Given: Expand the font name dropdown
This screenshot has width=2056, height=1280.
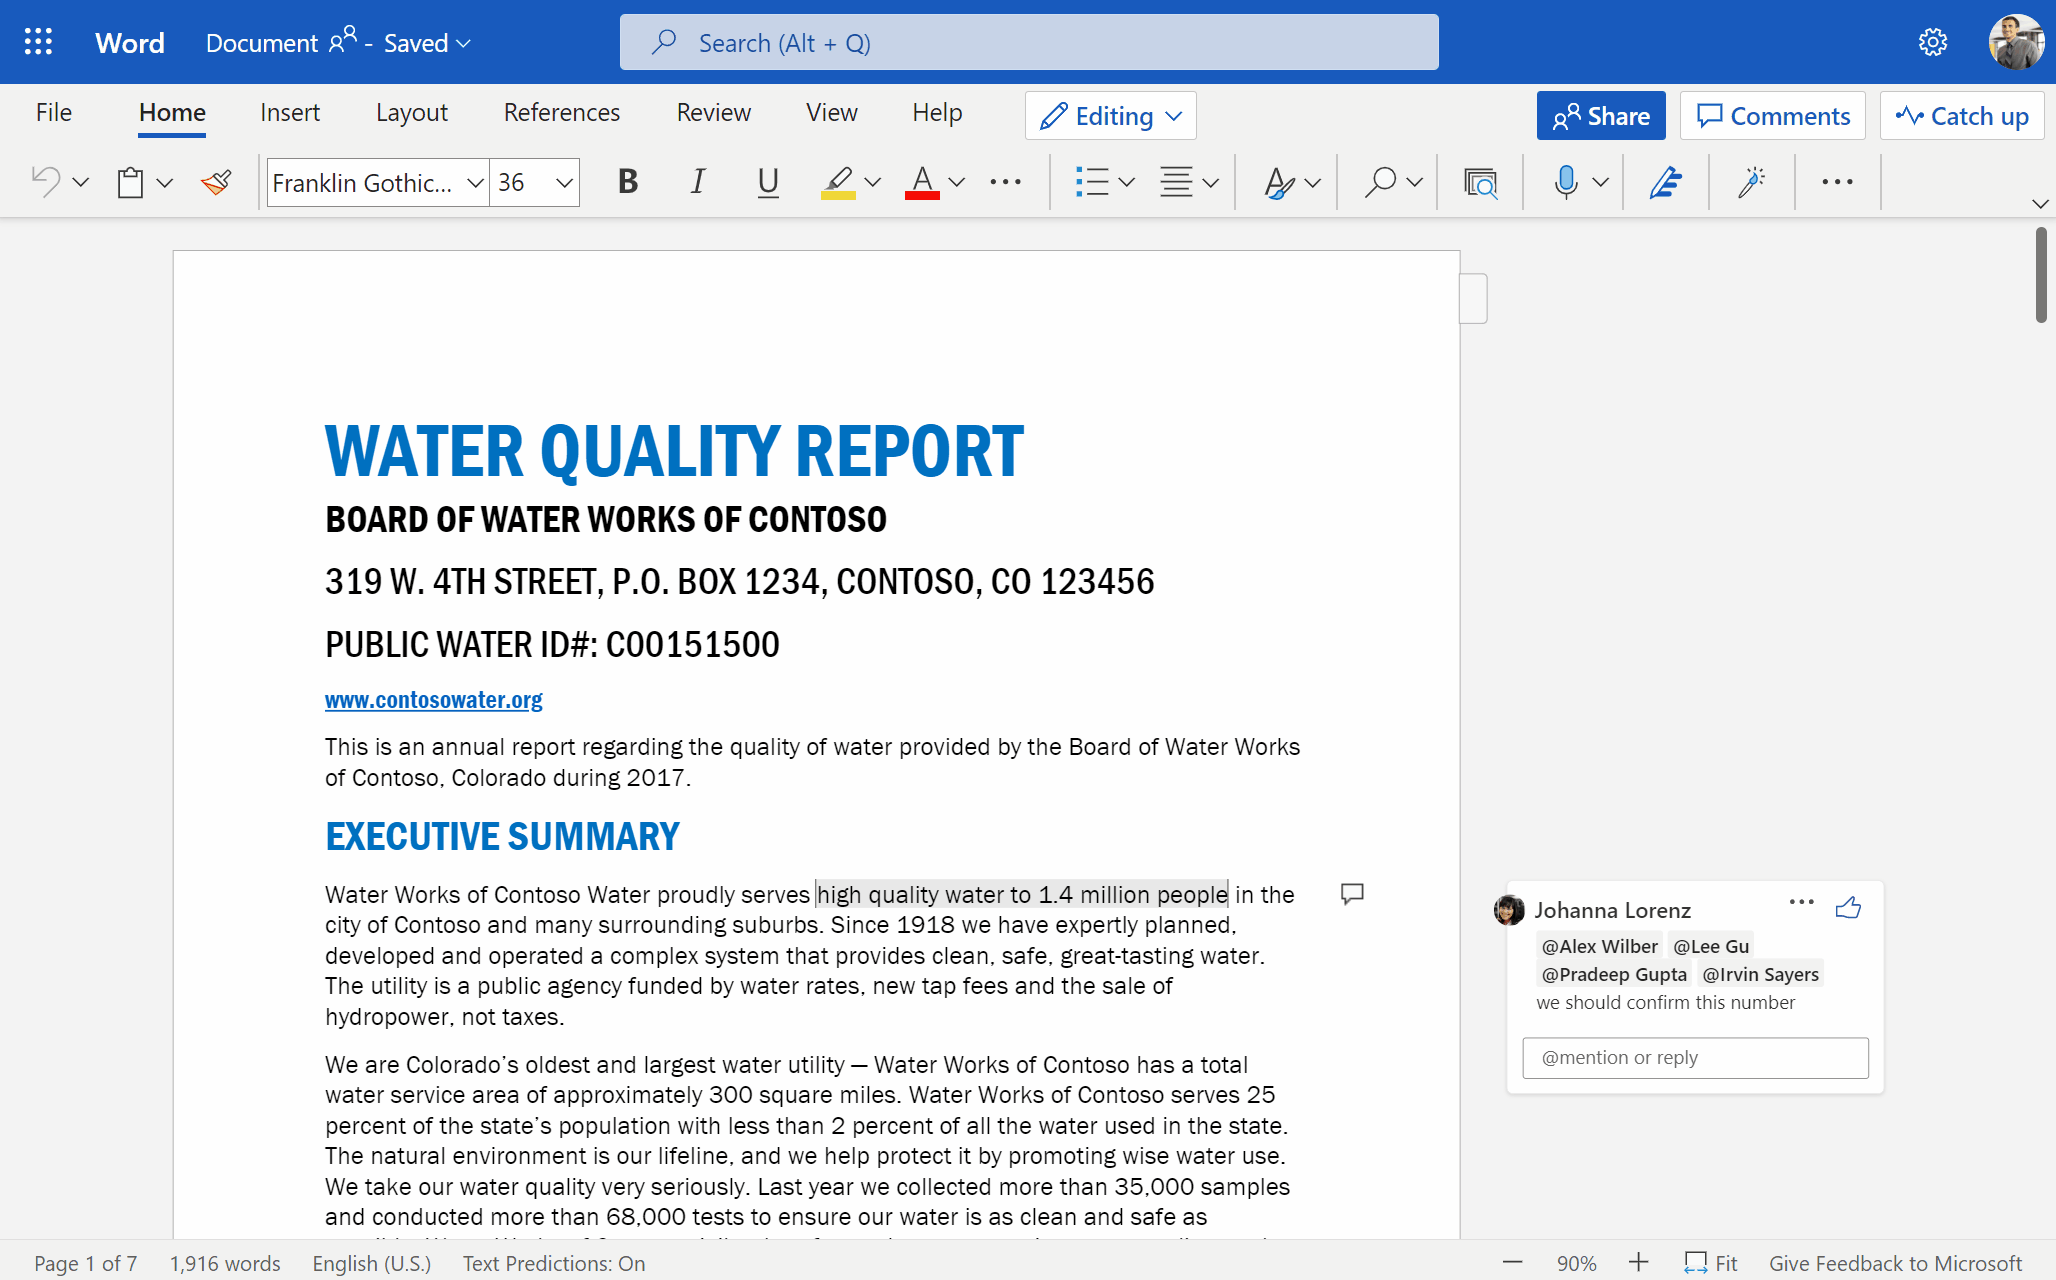Looking at the screenshot, I should point(470,181).
